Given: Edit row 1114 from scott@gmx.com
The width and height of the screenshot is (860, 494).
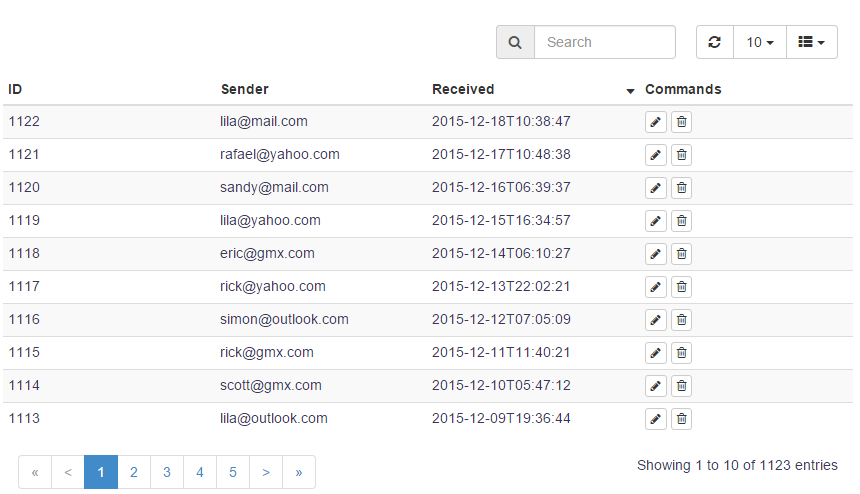Looking at the screenshot, I should pos(655,386).
